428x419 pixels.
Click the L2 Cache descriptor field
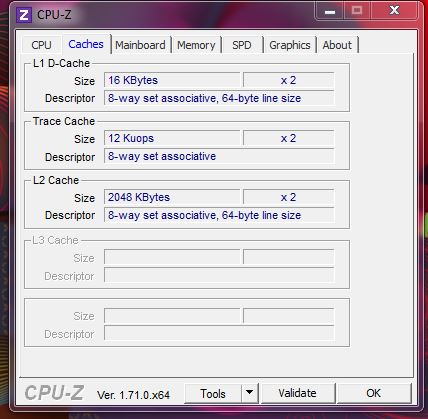point(219,215)
